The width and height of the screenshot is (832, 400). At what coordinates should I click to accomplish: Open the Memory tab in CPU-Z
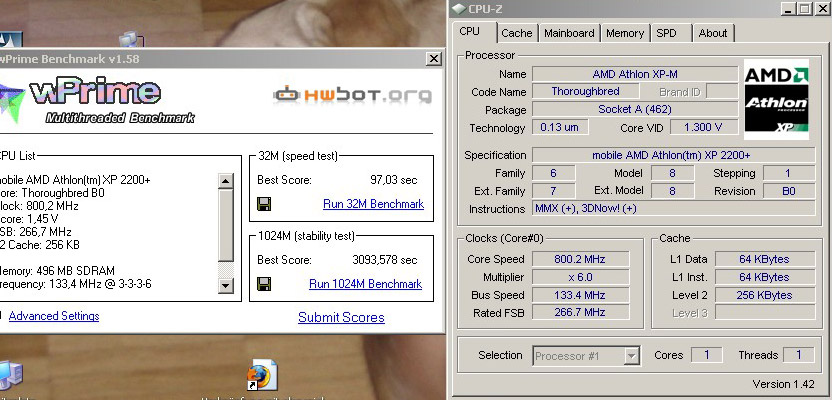(x=625, y=33)
